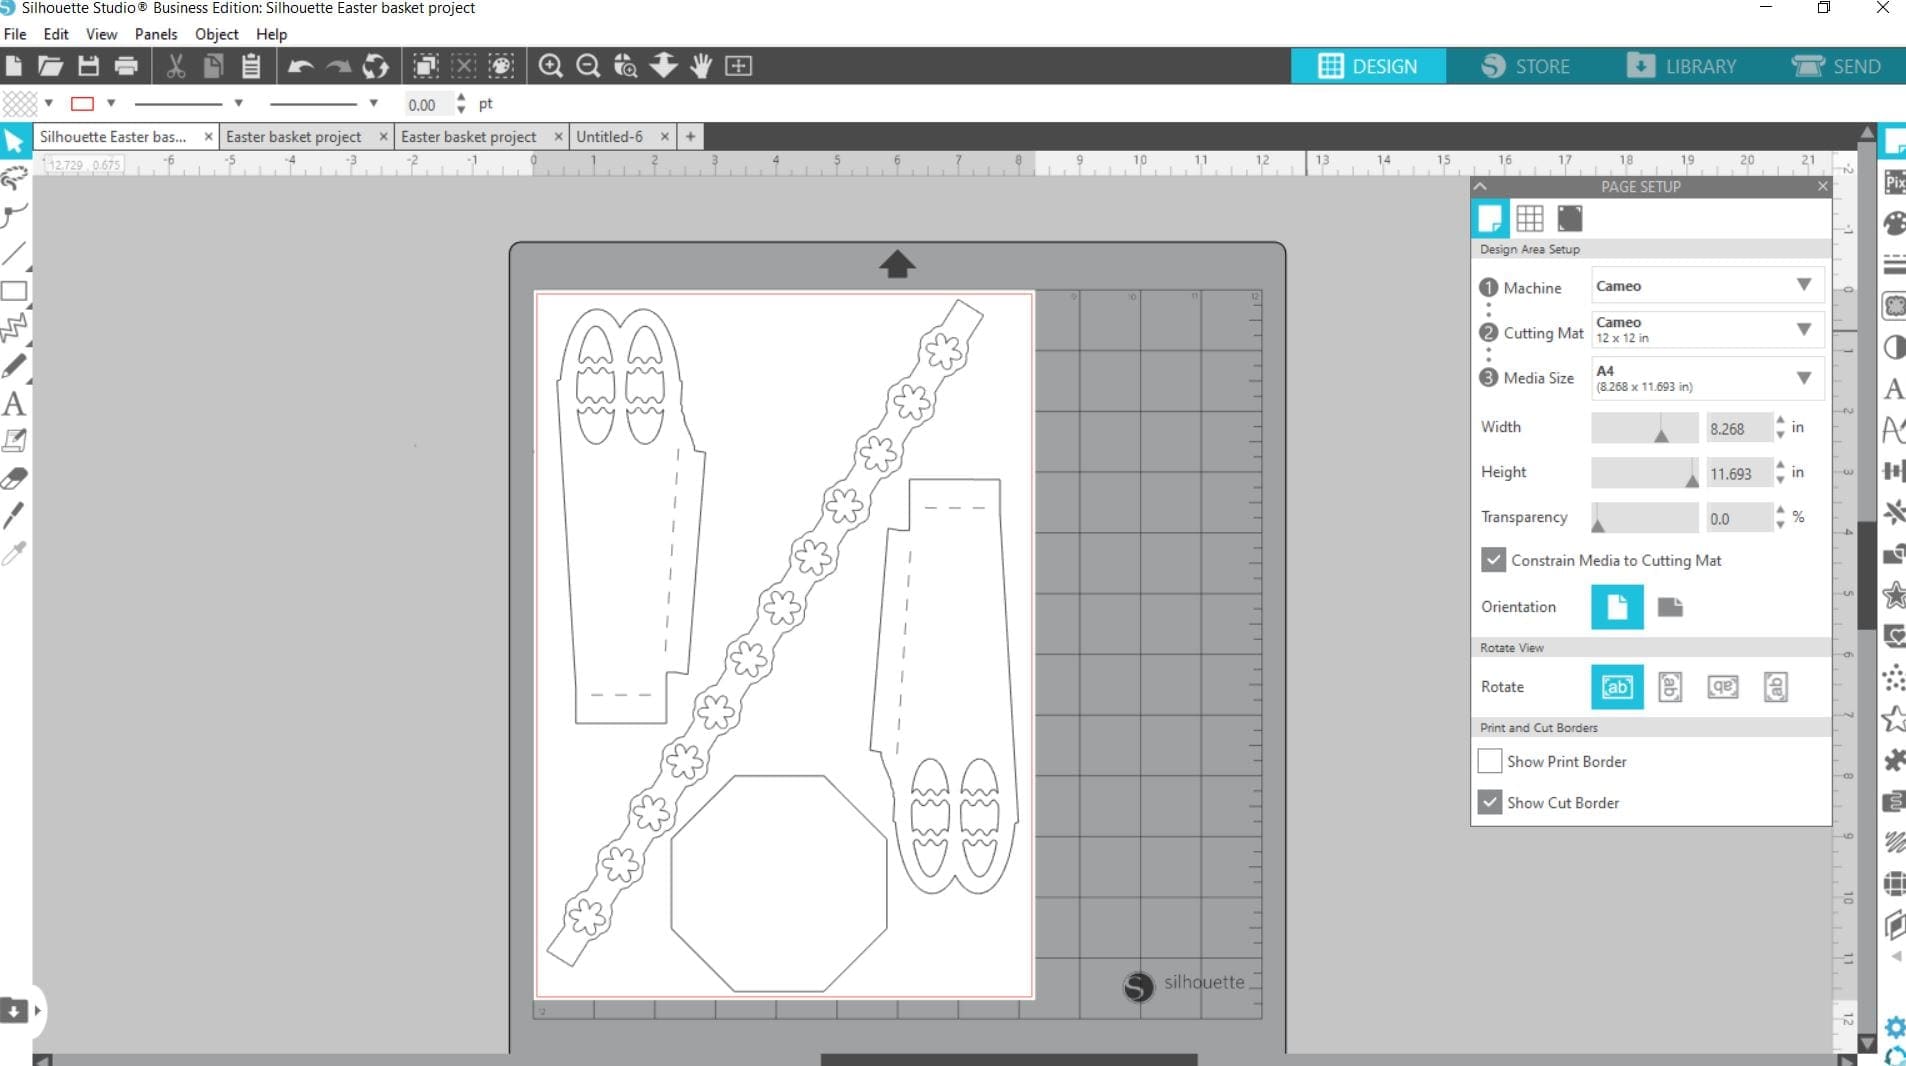1906x1066 pixels.
Task: Click the Cut scissors icon
Action: [x=176, y=66]
